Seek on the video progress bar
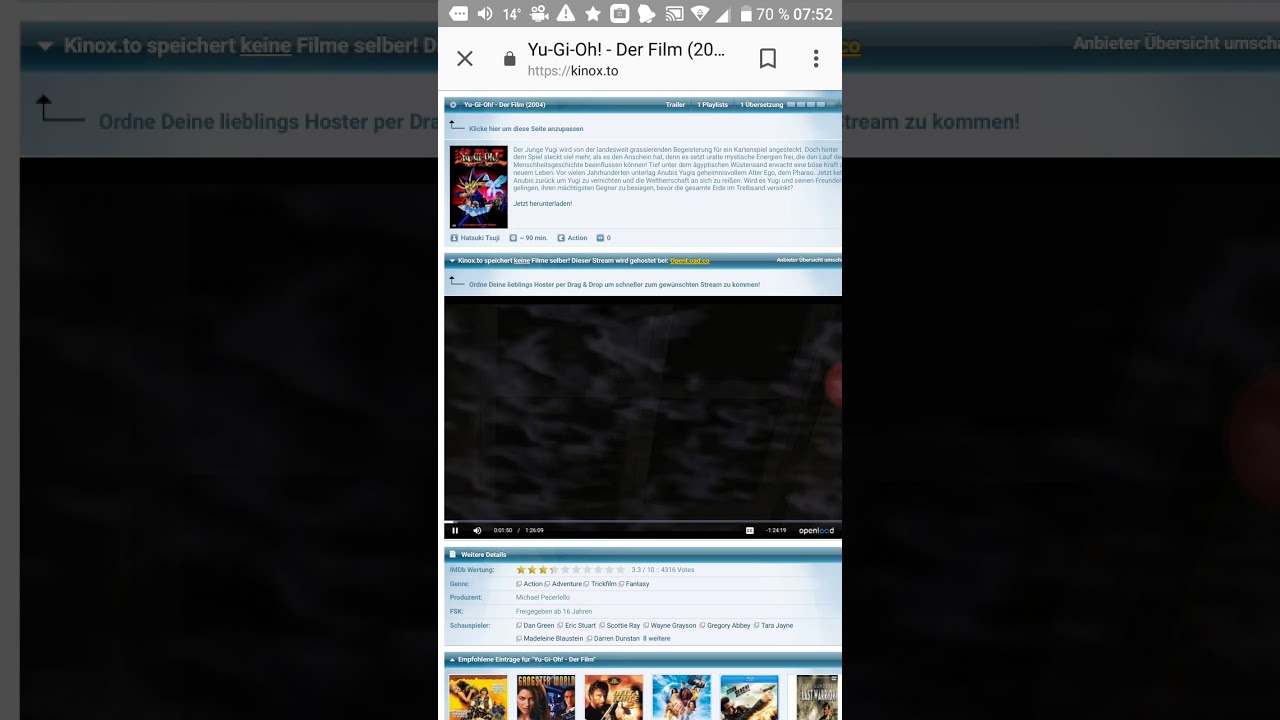 643,521
